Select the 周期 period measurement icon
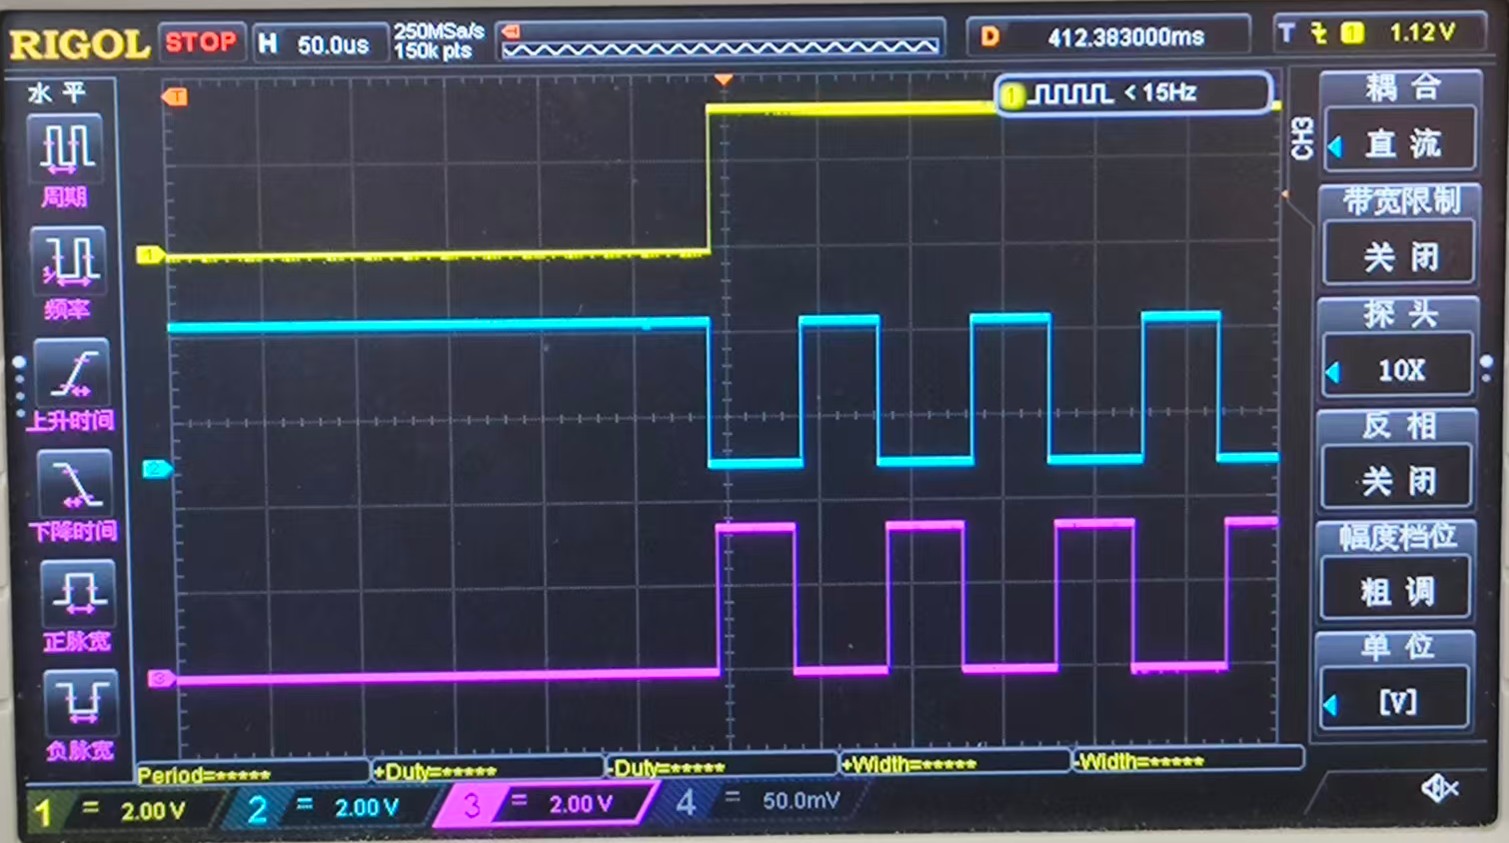The width and height of the screenshot is (1509, 843). coord(66,148)
